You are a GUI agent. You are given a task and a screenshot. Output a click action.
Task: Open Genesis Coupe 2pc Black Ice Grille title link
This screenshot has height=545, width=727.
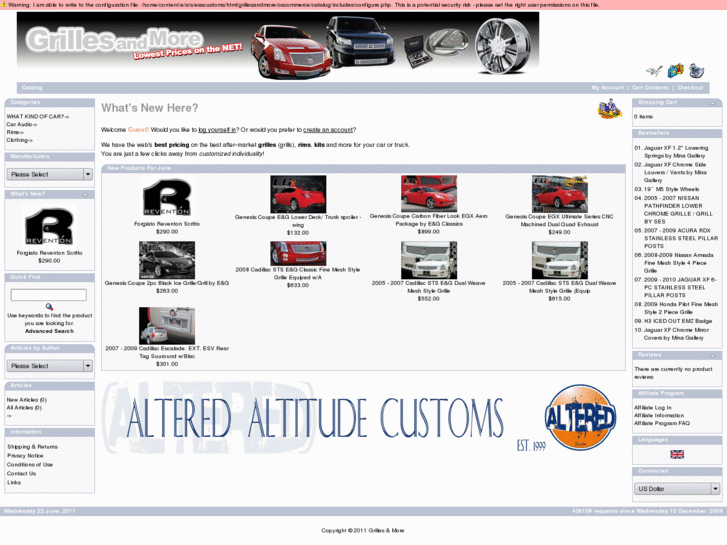pos(167,283)
